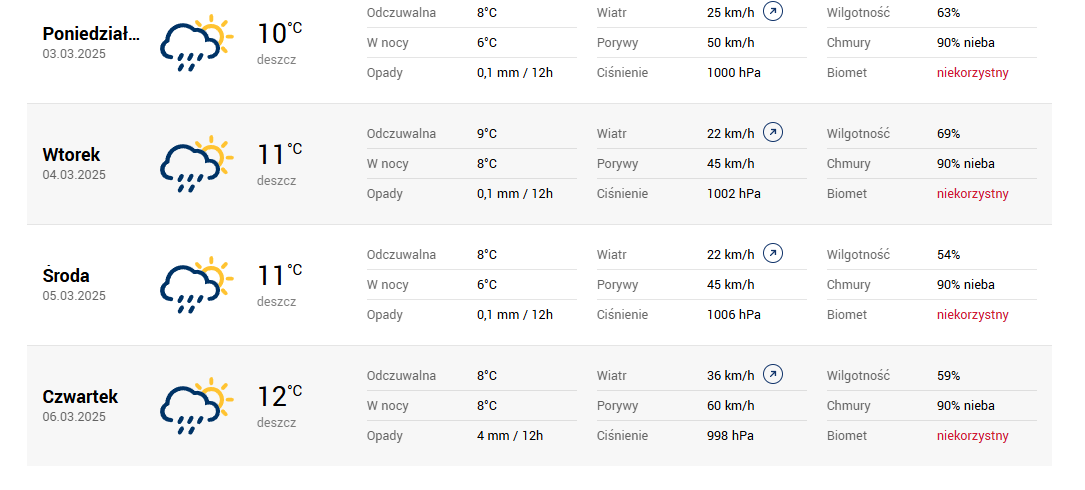Click wind direction arrow for Thursday
This screenshot has width=1085, height=490.
[772, 375]
